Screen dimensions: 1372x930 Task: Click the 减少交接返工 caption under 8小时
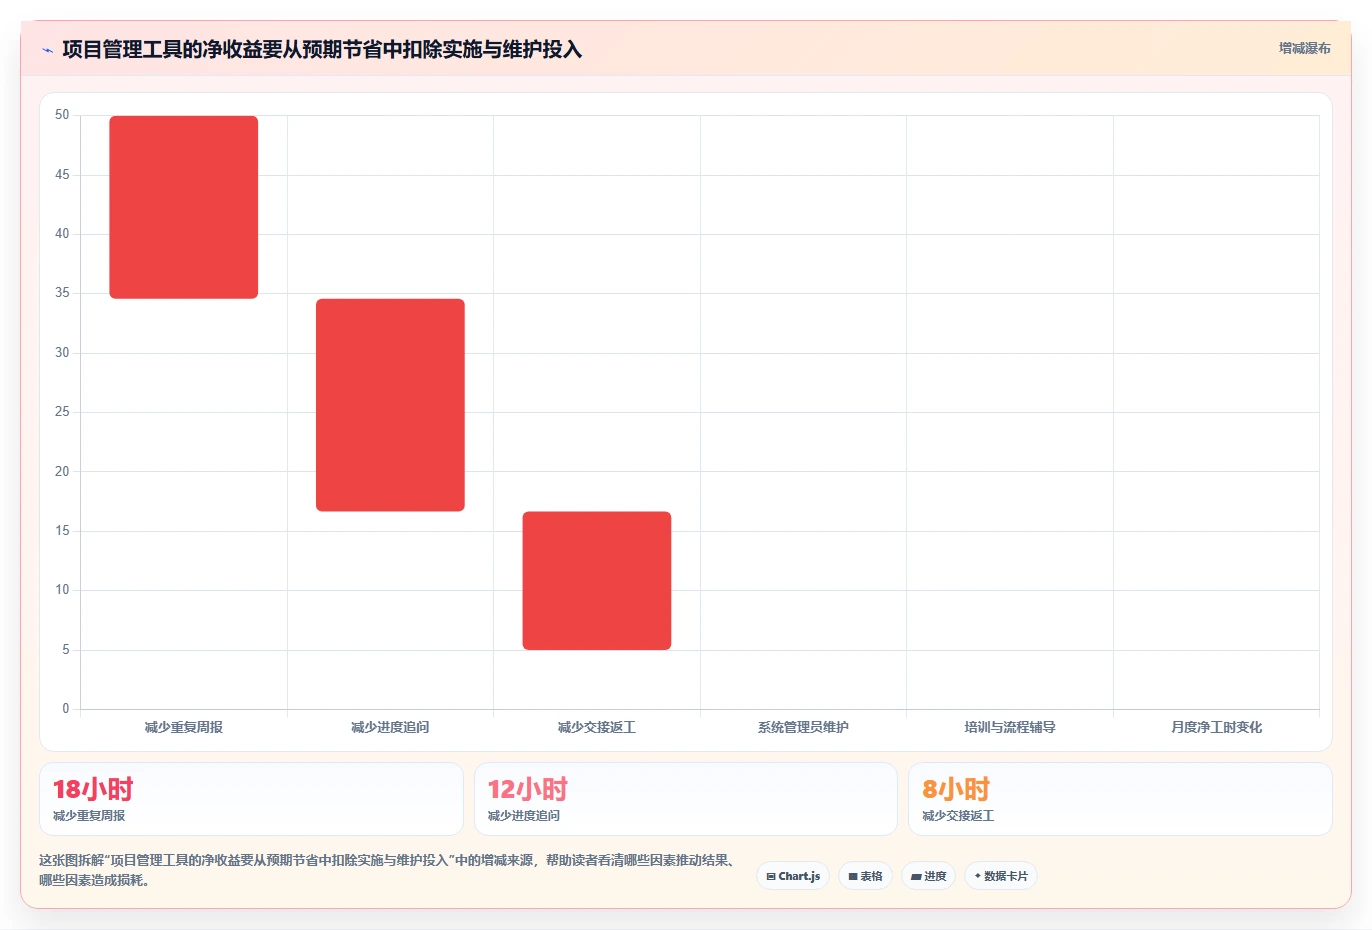(958, 816)
